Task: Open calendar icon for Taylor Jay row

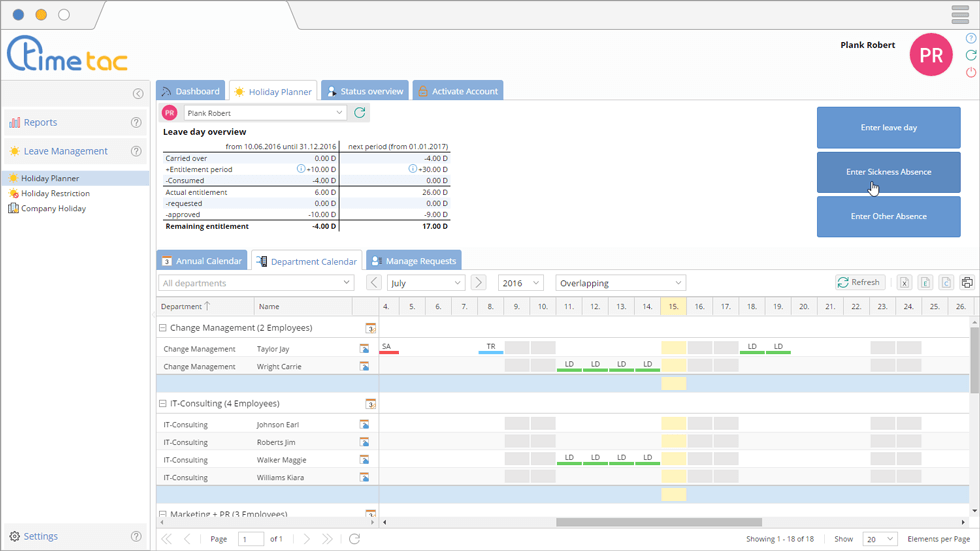Action: pyautogui.click(x=365, y=349)
